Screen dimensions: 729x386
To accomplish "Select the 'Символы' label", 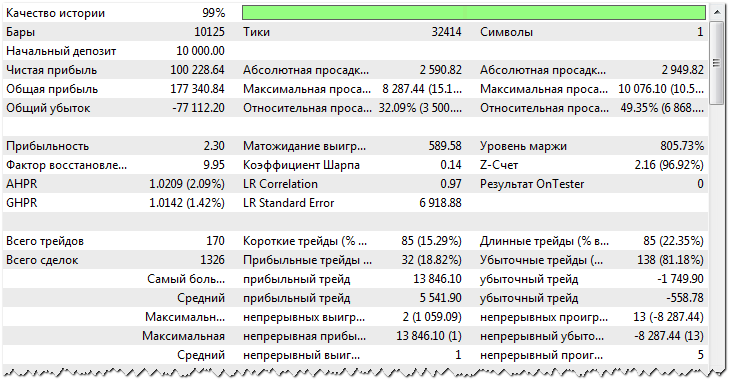I will 506,32.
